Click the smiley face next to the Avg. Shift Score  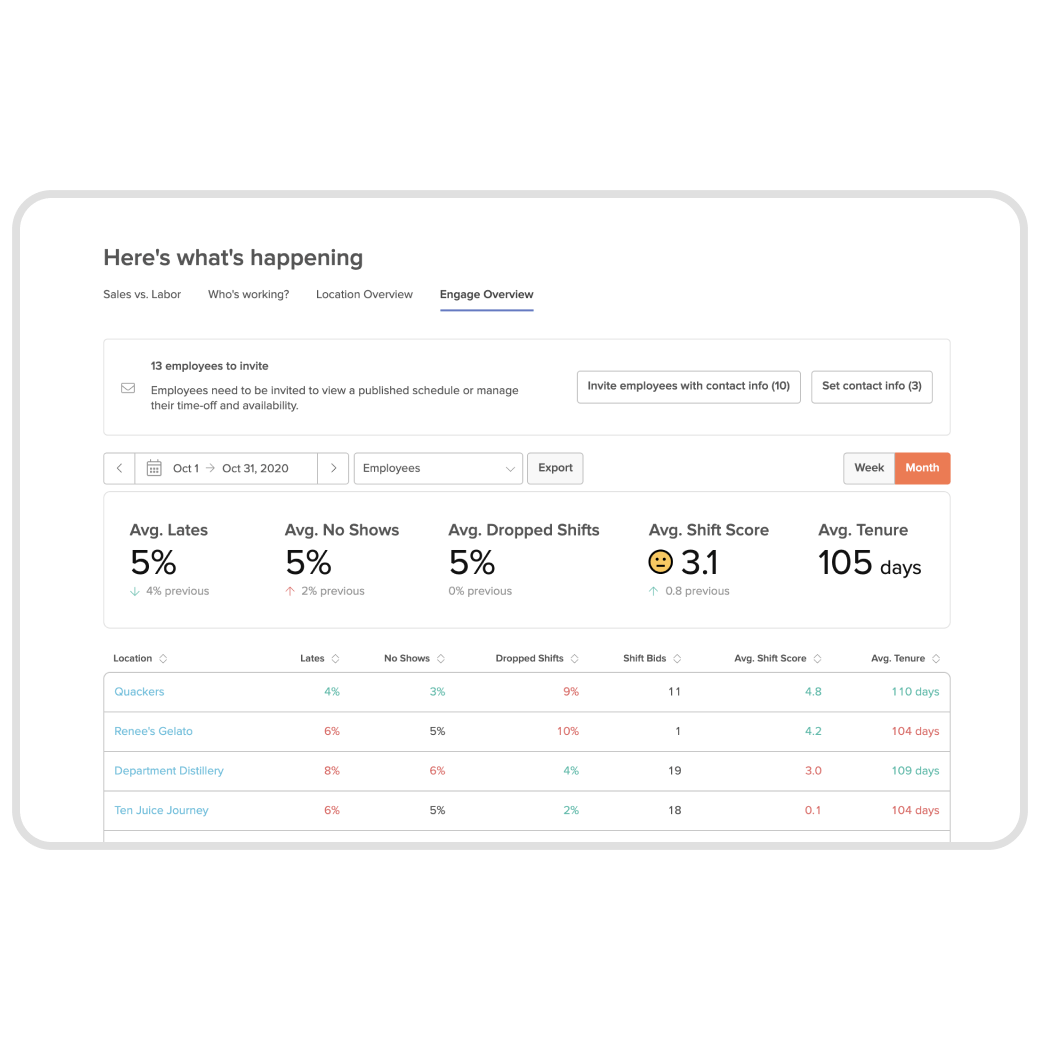pos(659,561)
